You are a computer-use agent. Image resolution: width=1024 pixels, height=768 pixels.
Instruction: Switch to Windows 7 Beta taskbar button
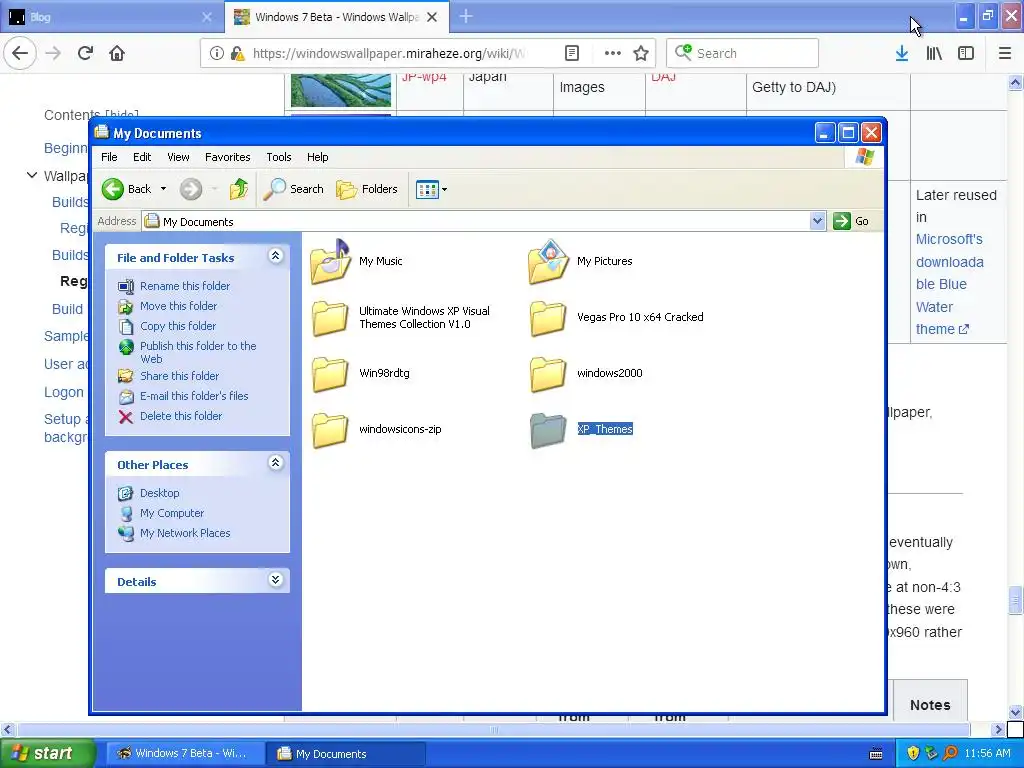pos(185,753)
